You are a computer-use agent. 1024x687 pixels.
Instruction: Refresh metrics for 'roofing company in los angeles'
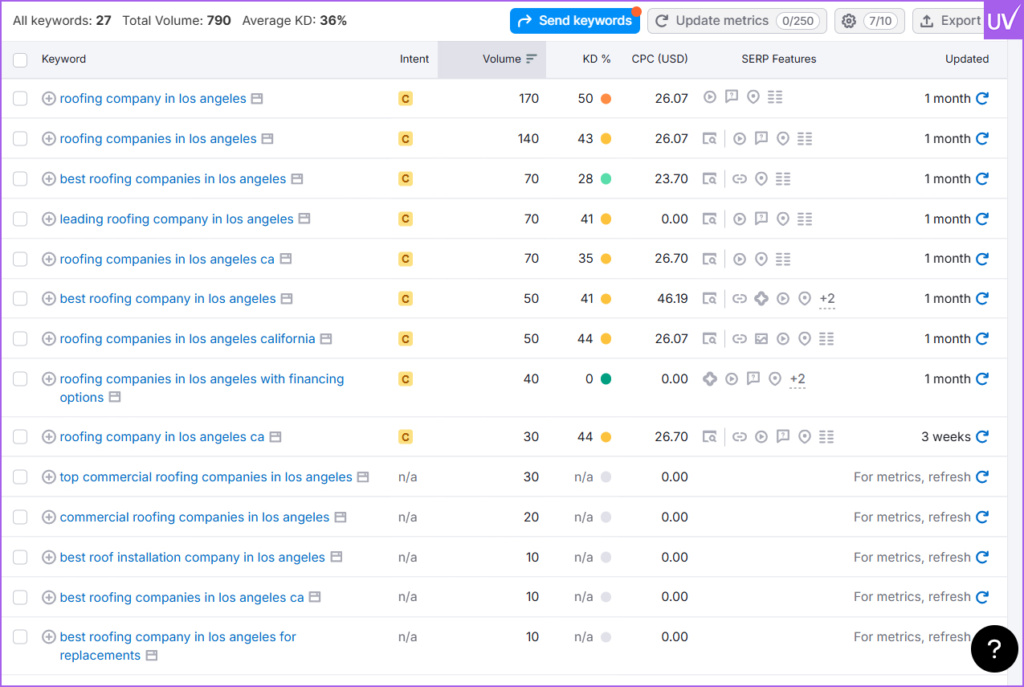[x=982, y=98]
